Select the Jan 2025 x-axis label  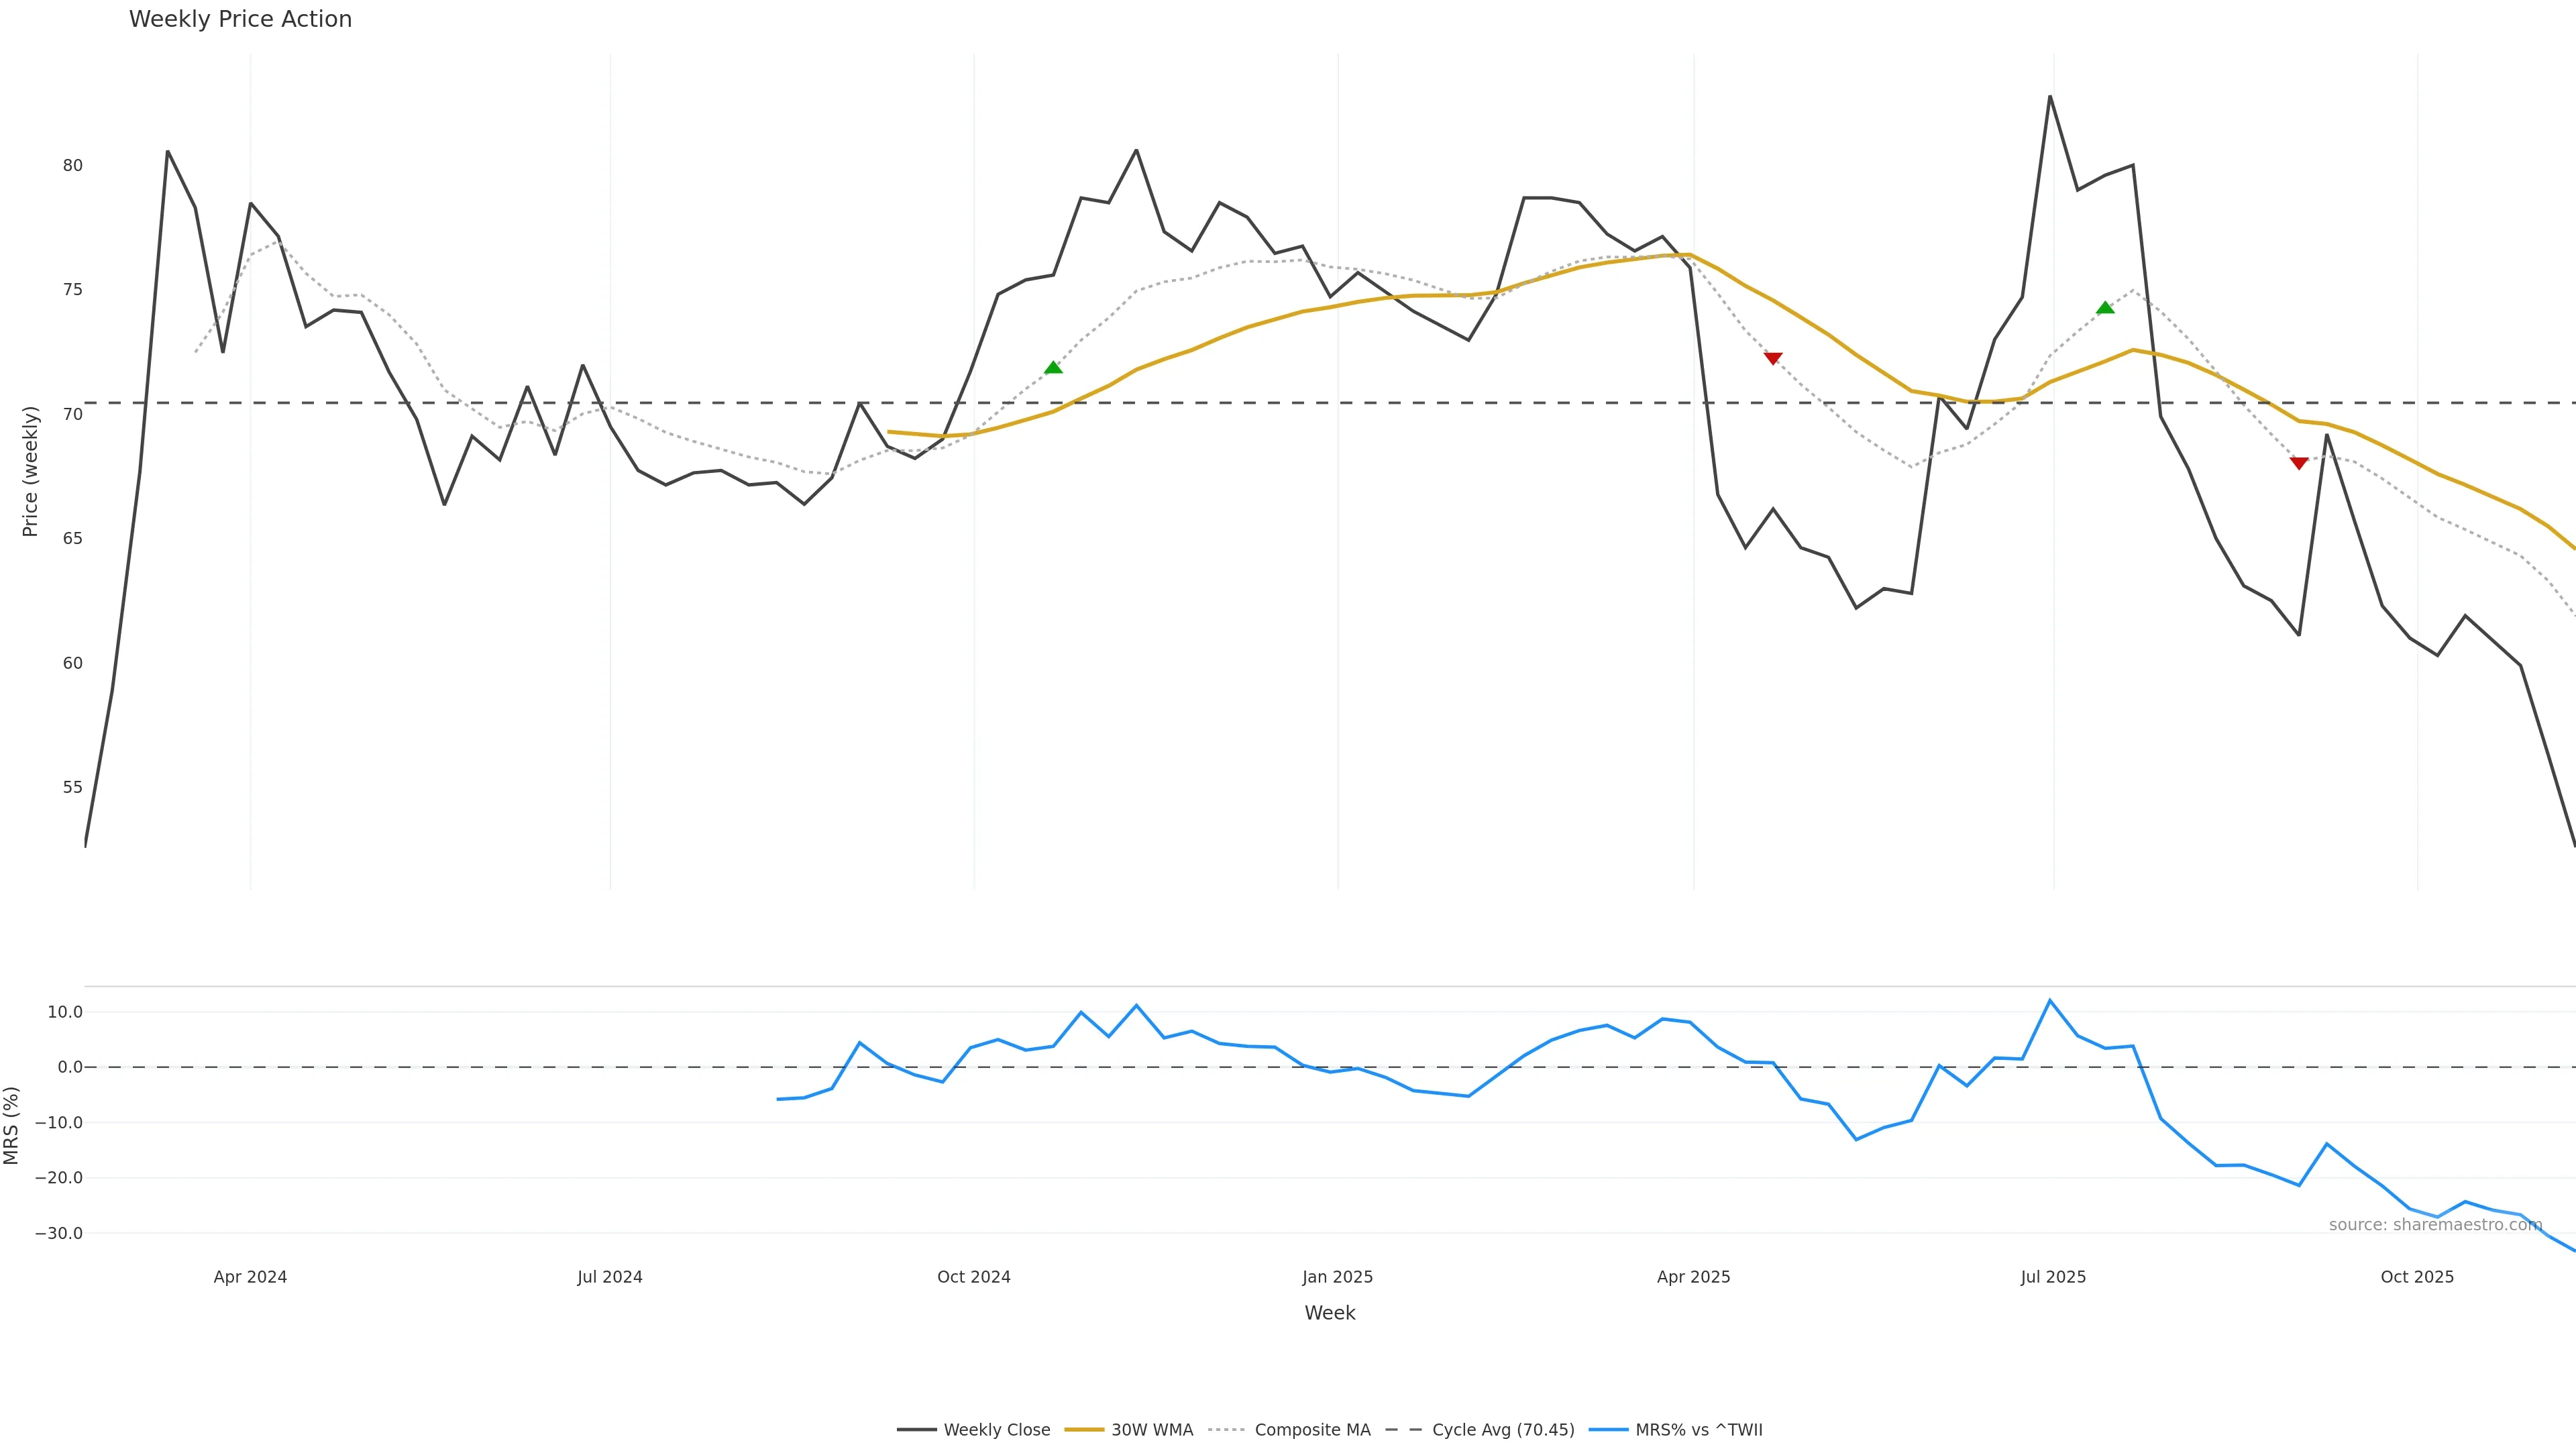(1337, 1277)
